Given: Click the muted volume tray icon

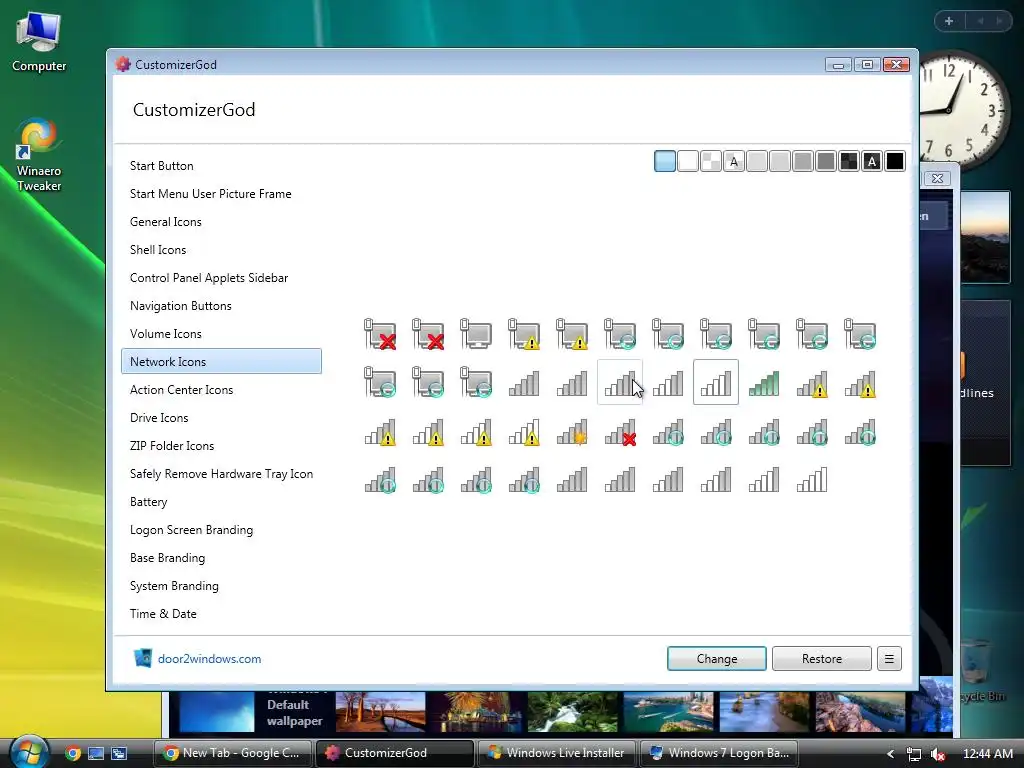Looking at the screenshot, I should coord(938,754).
